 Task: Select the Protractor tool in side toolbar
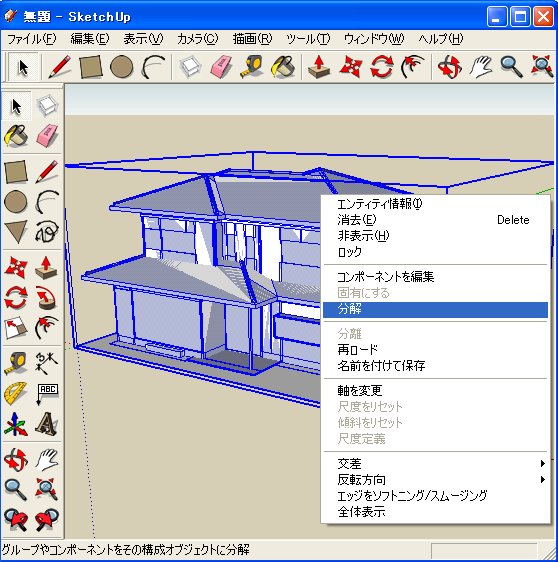16,393
